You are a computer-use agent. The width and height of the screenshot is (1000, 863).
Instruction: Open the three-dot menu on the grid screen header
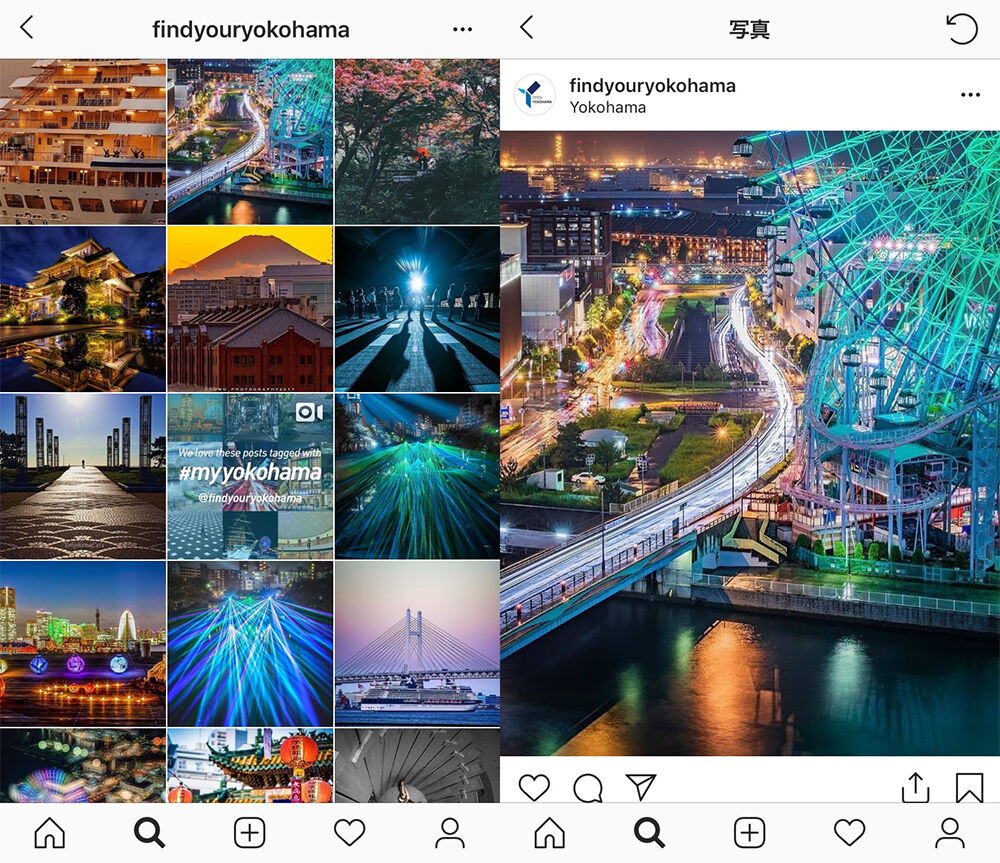click(x=462, y=29)
